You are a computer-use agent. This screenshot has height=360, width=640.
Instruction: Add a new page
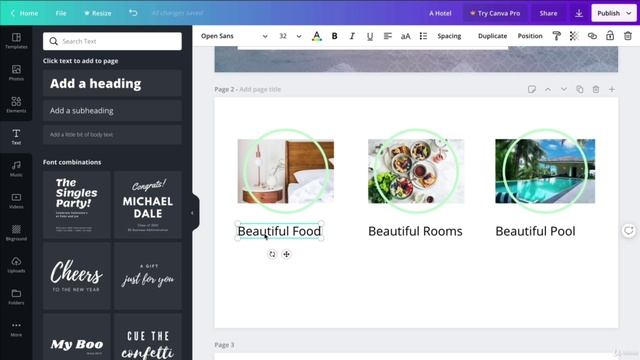pyautogui.click(x=612, y=89)
